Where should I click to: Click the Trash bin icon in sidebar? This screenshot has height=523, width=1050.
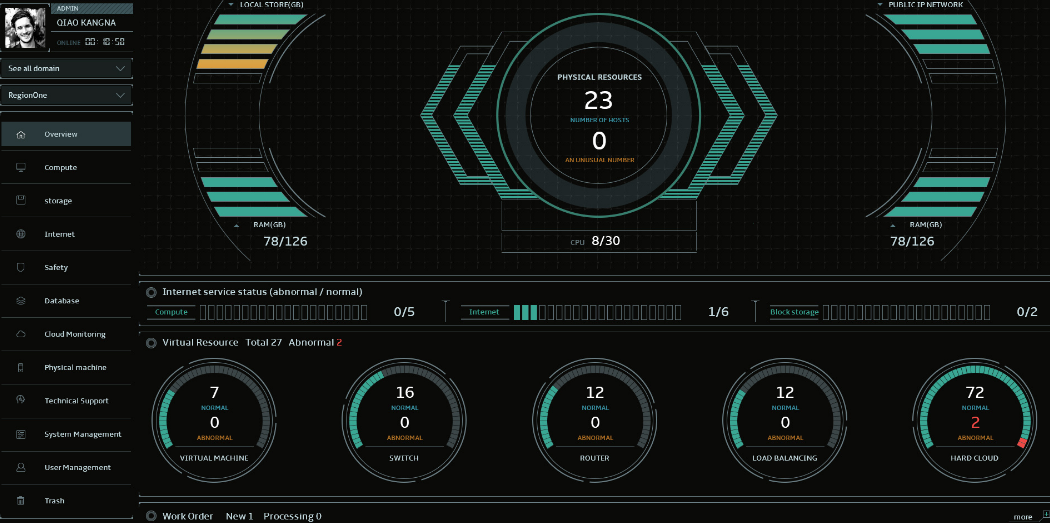coord(21,501)
